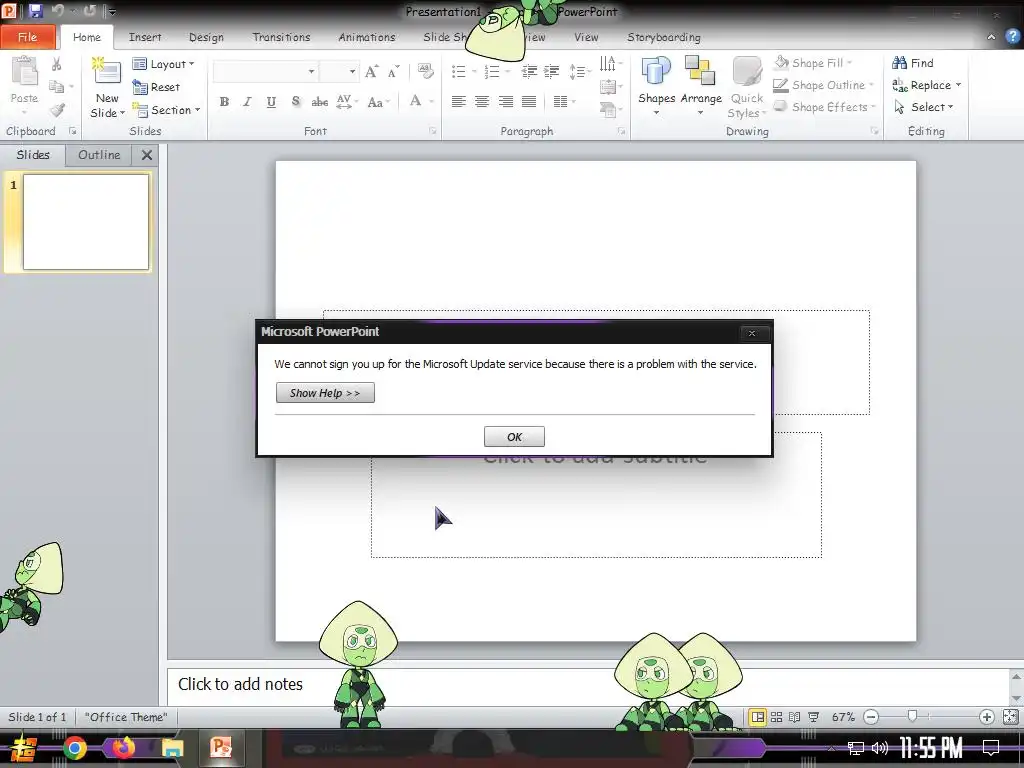
Task: Start Slide Show from status bar icon
Action: [813, 717]
